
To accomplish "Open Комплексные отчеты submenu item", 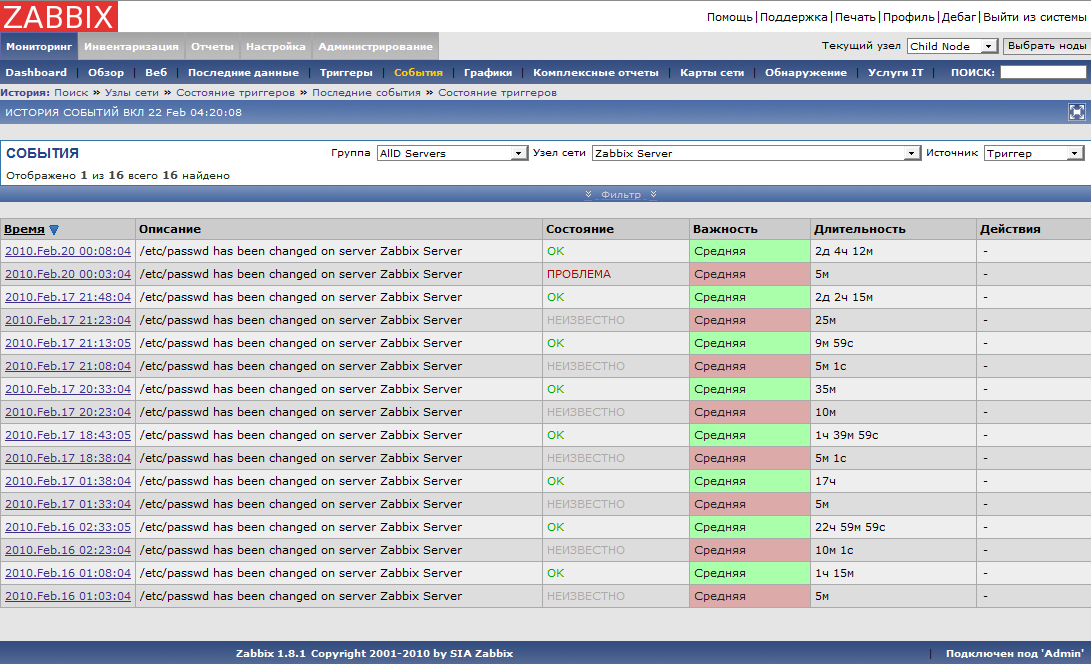I will coord(596,72).
